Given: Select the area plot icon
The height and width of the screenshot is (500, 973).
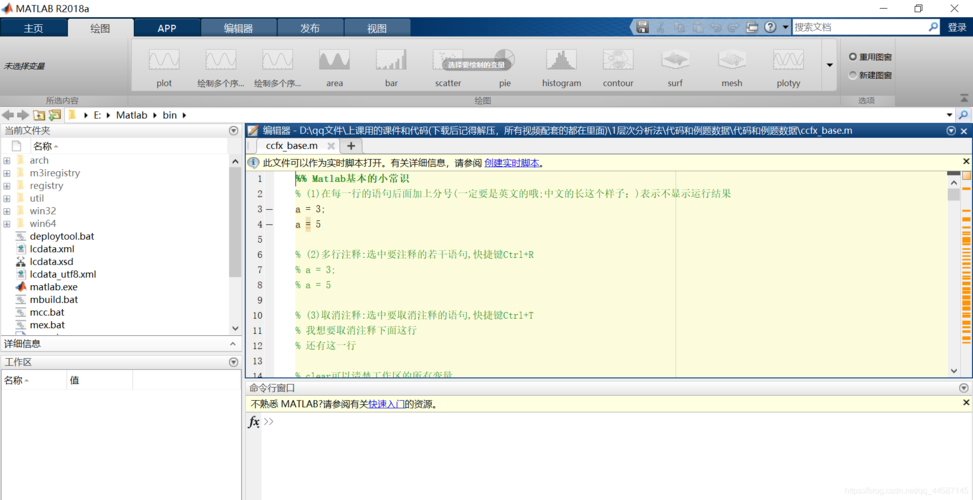Looking at the screenshot, I should click(x=334, y=61).
